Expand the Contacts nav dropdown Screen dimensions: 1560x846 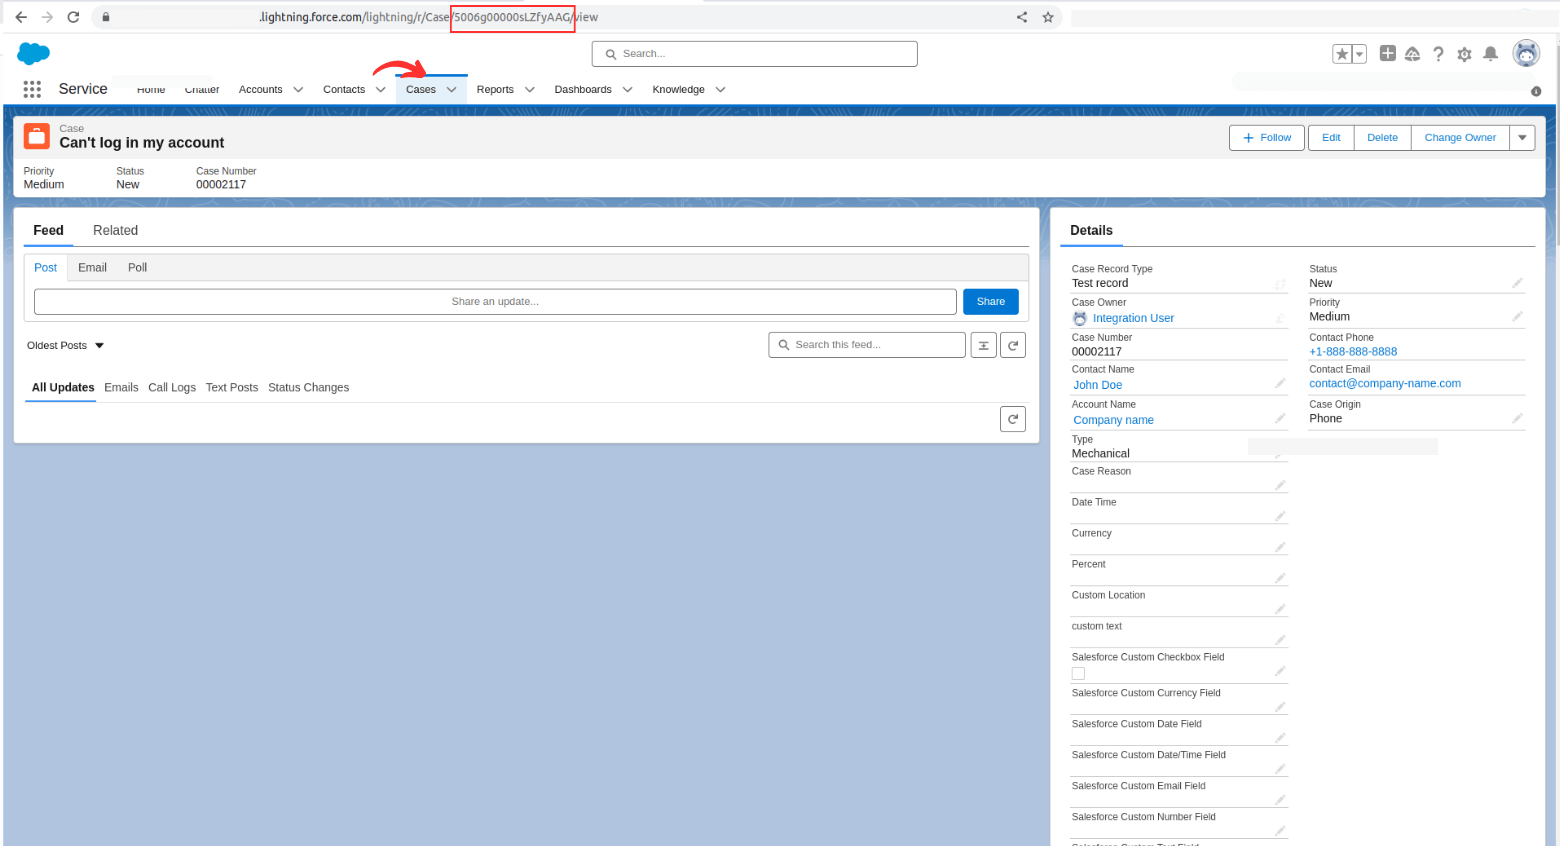pyautogui.click(x=380, y=89)
